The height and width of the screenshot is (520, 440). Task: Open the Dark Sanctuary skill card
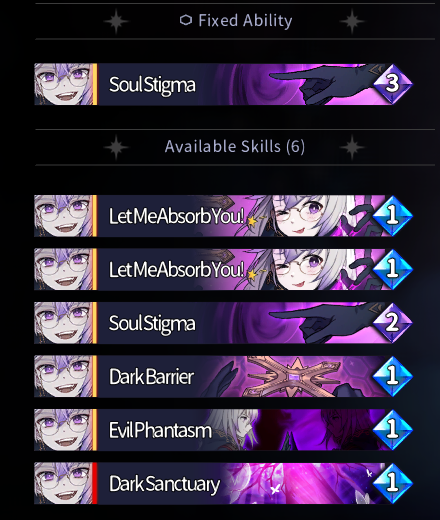pyautogui.click(x=223, y=483)
